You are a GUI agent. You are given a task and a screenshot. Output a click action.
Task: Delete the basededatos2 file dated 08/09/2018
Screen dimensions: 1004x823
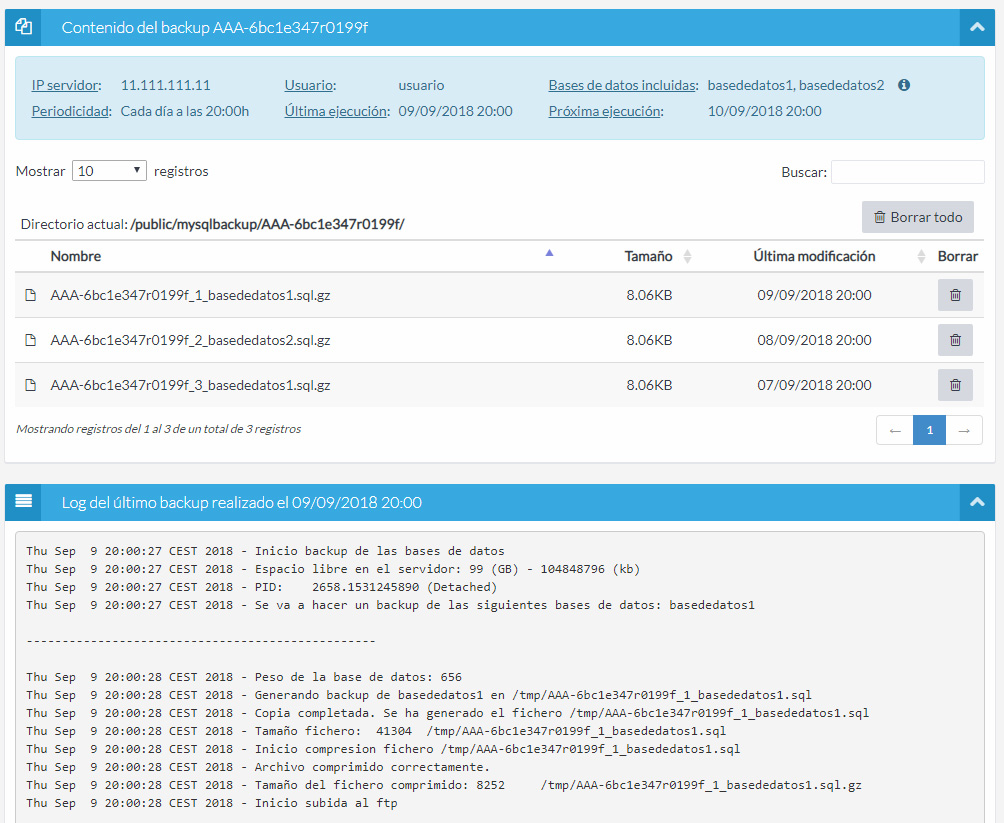point(955,340)
